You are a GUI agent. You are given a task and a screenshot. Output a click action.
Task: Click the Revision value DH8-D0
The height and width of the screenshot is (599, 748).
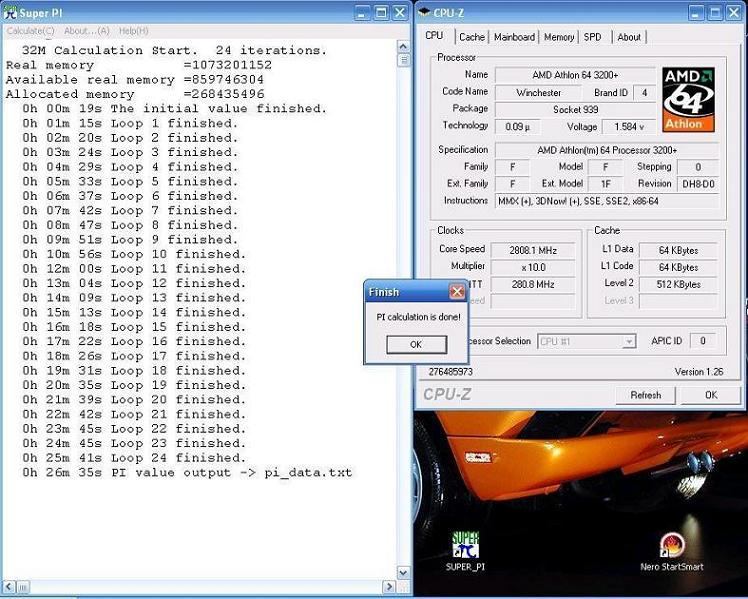[698, 184]
